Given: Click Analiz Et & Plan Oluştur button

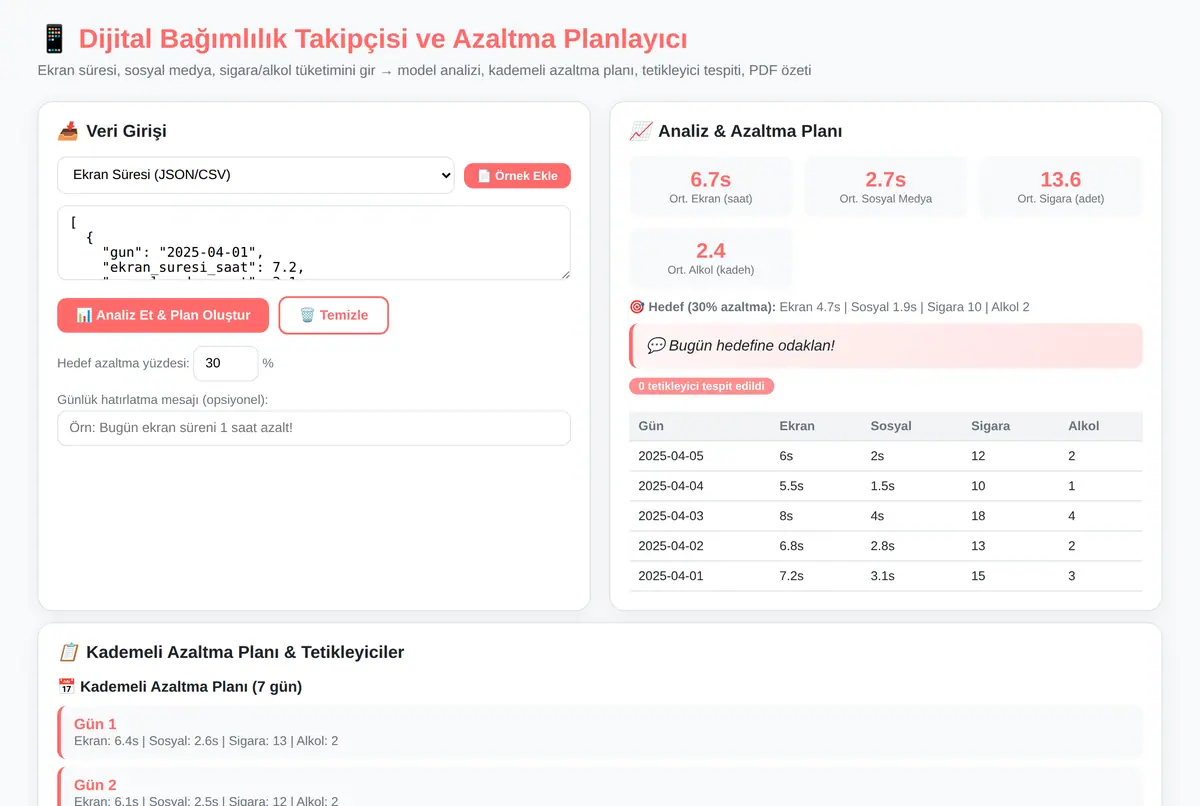Looking at the screenshot, I should point(163,315).
